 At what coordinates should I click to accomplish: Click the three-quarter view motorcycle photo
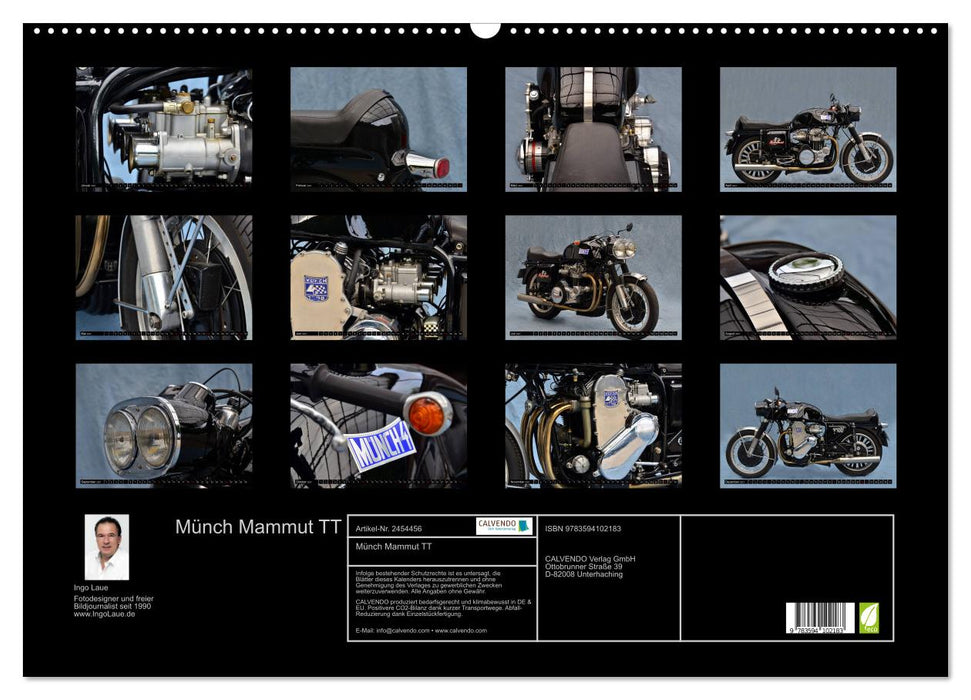pyautogui.click(x=593, y=278)
